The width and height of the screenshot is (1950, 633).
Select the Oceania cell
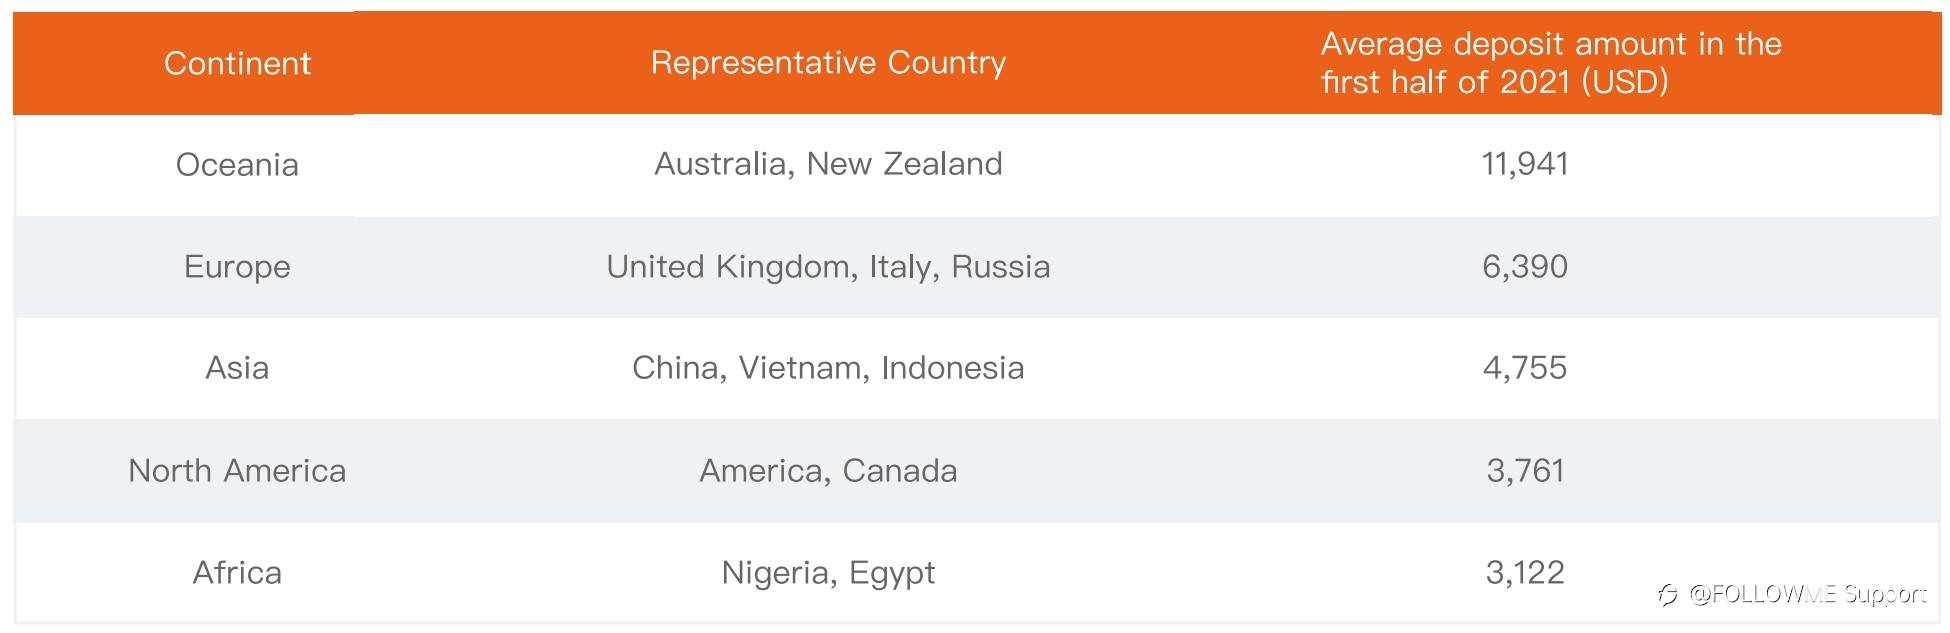(237, 165)
